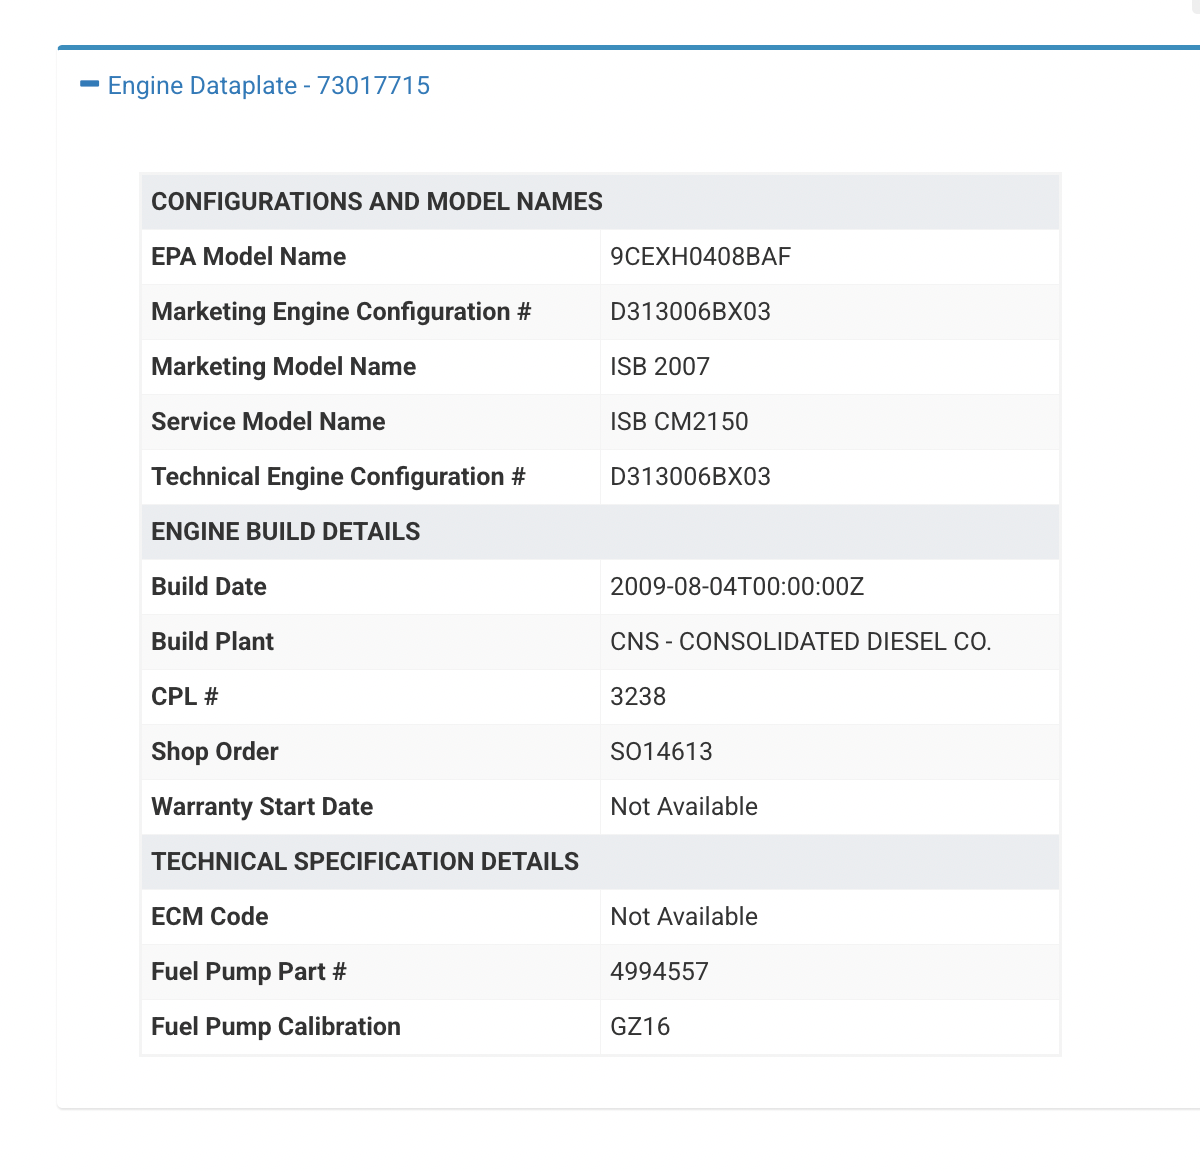Select the Fuel Pump Part # value 4994557

pyautogui.click(x=659, y=972)
